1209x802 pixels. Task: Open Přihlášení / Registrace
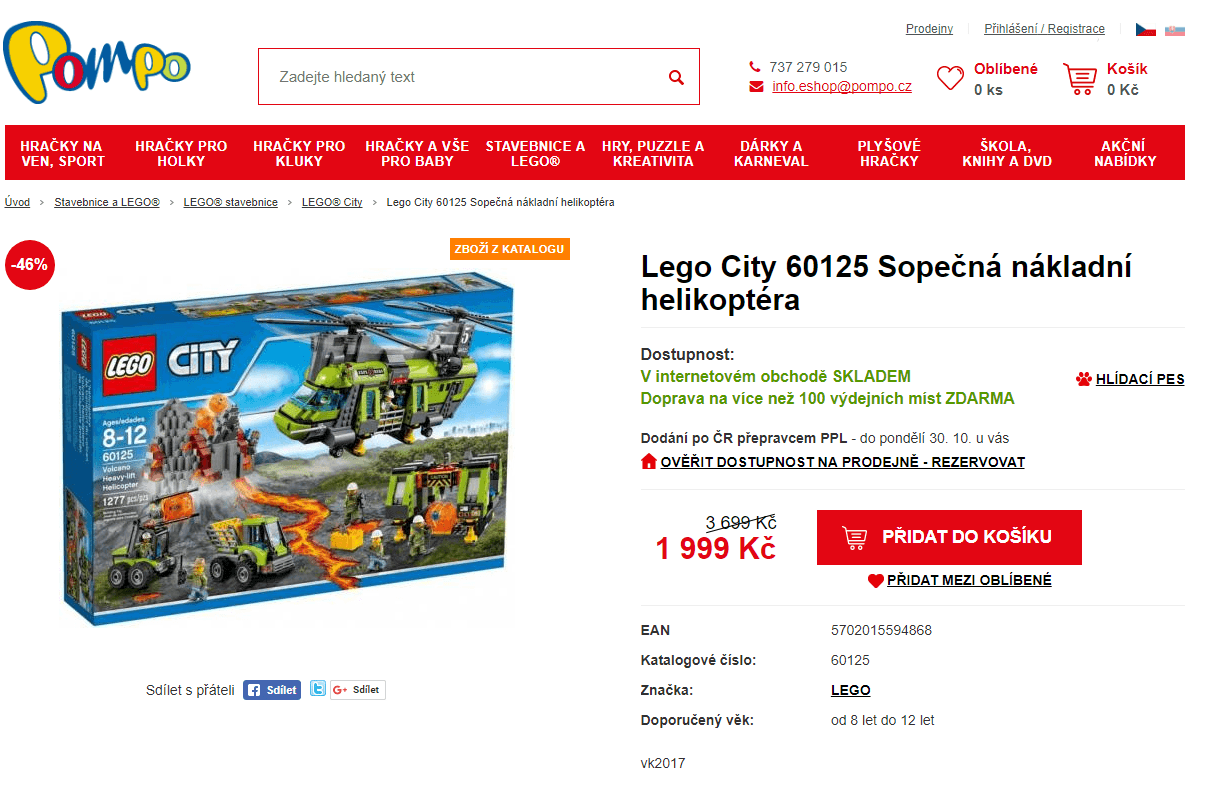click(1044, 29)
